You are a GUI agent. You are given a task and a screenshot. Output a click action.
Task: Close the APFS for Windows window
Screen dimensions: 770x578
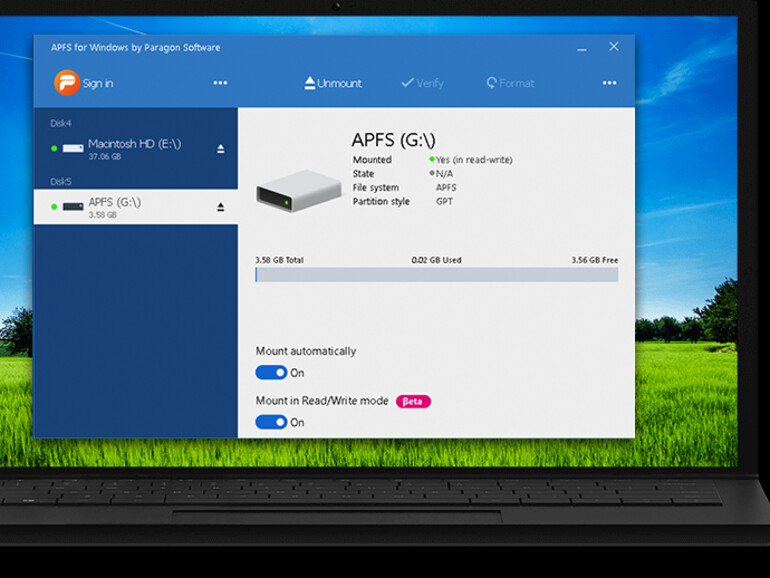click(614, 47)
